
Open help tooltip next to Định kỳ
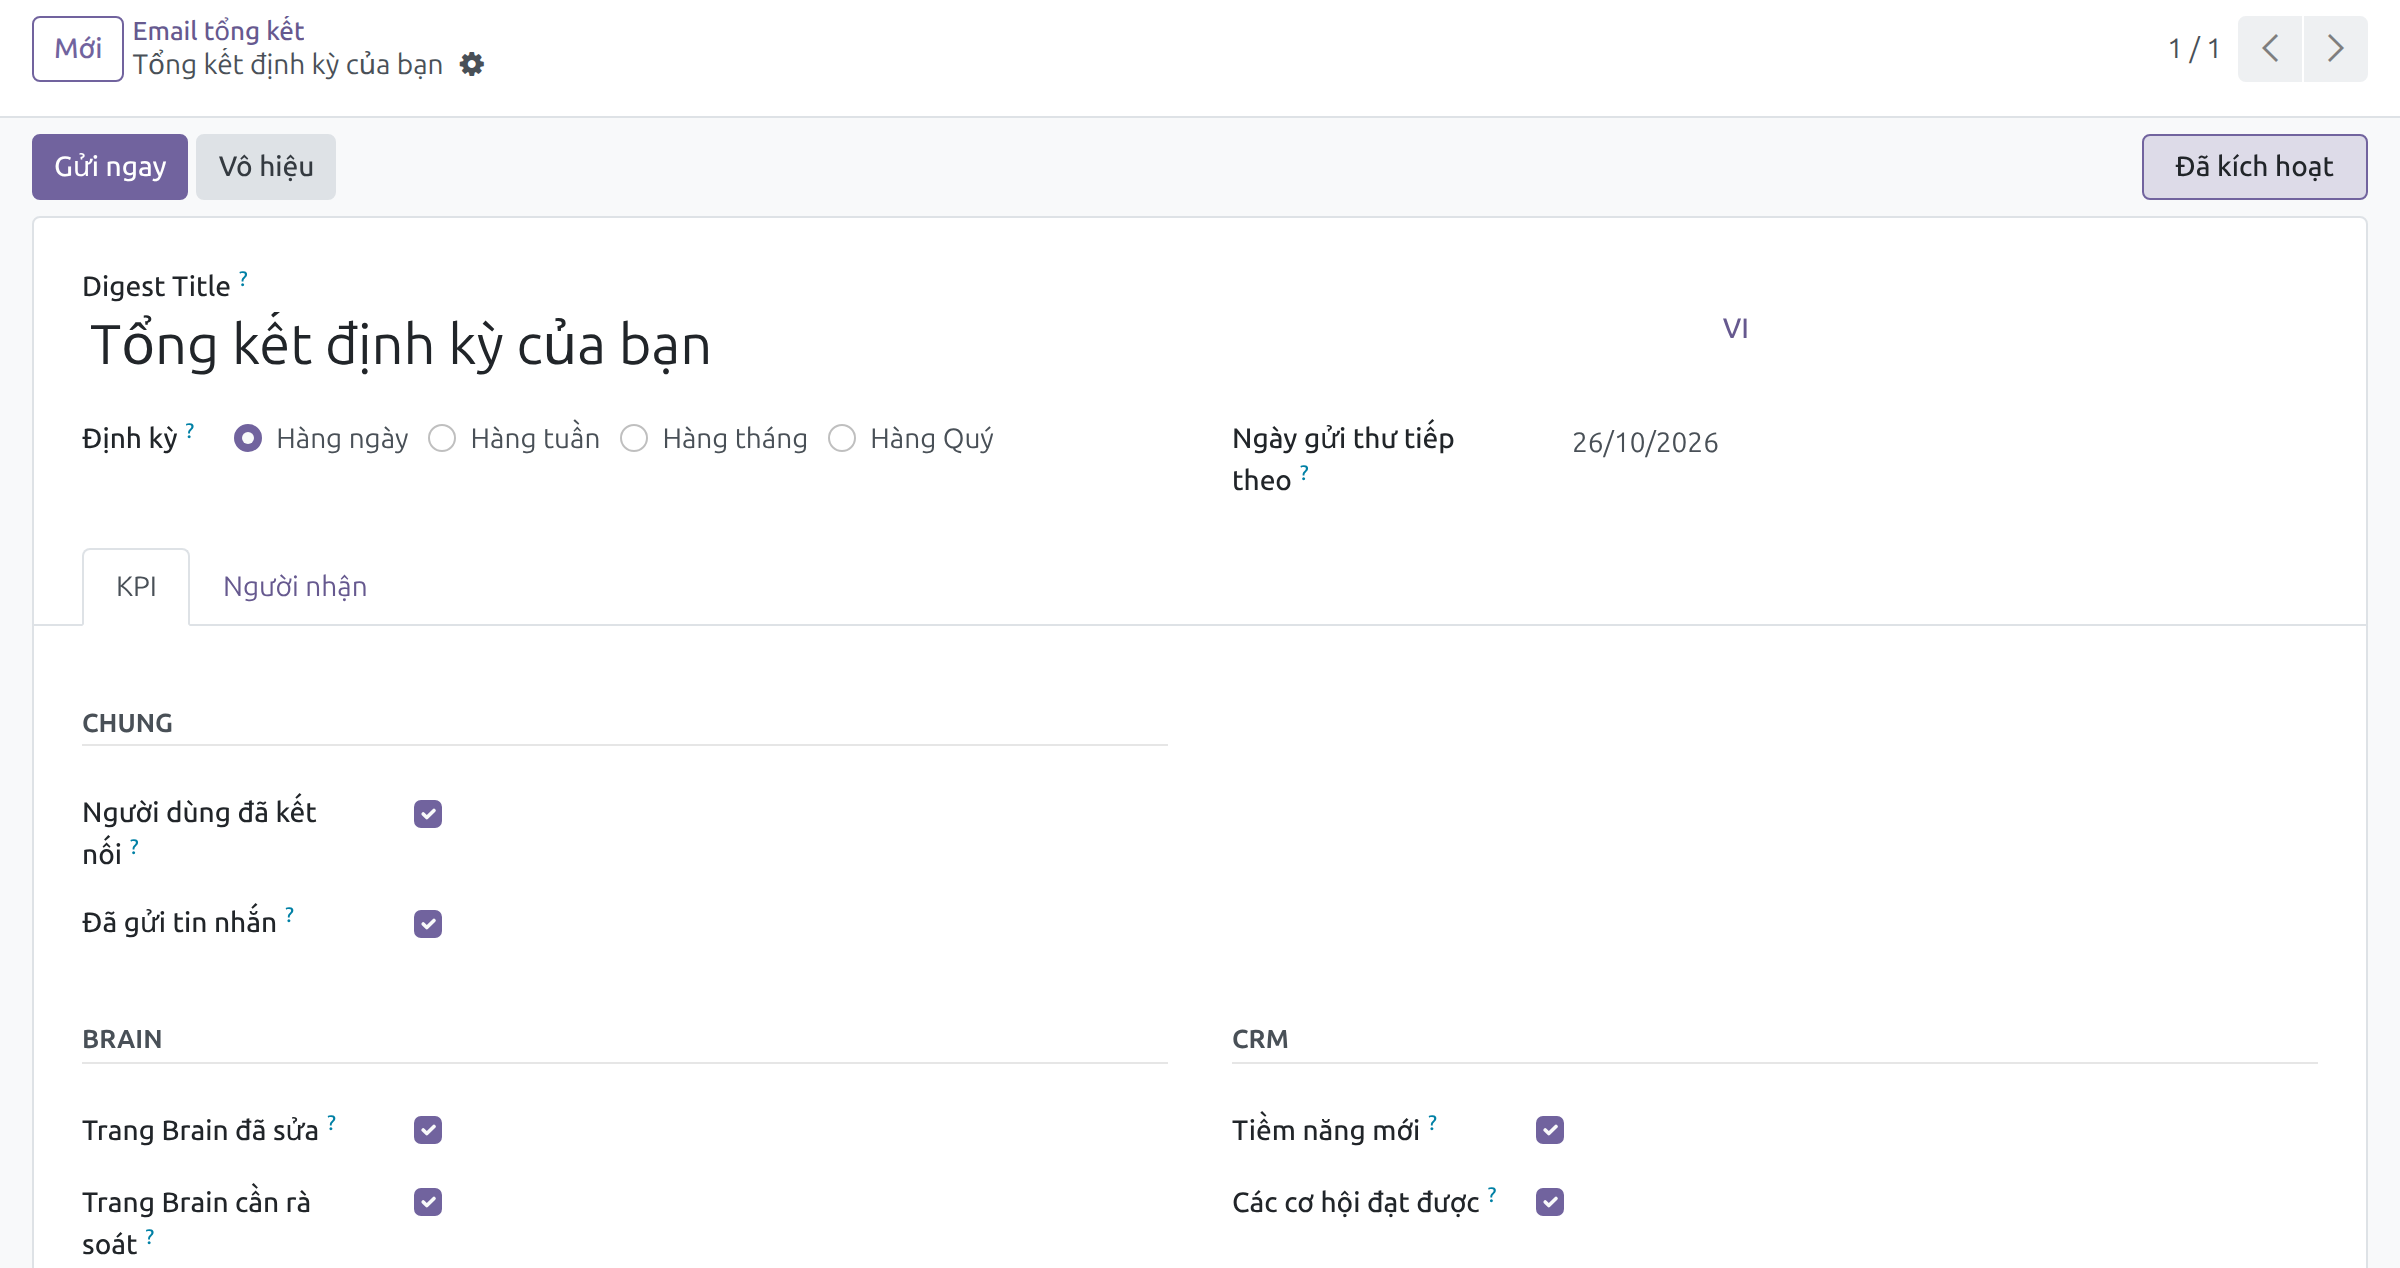[190, 431]
